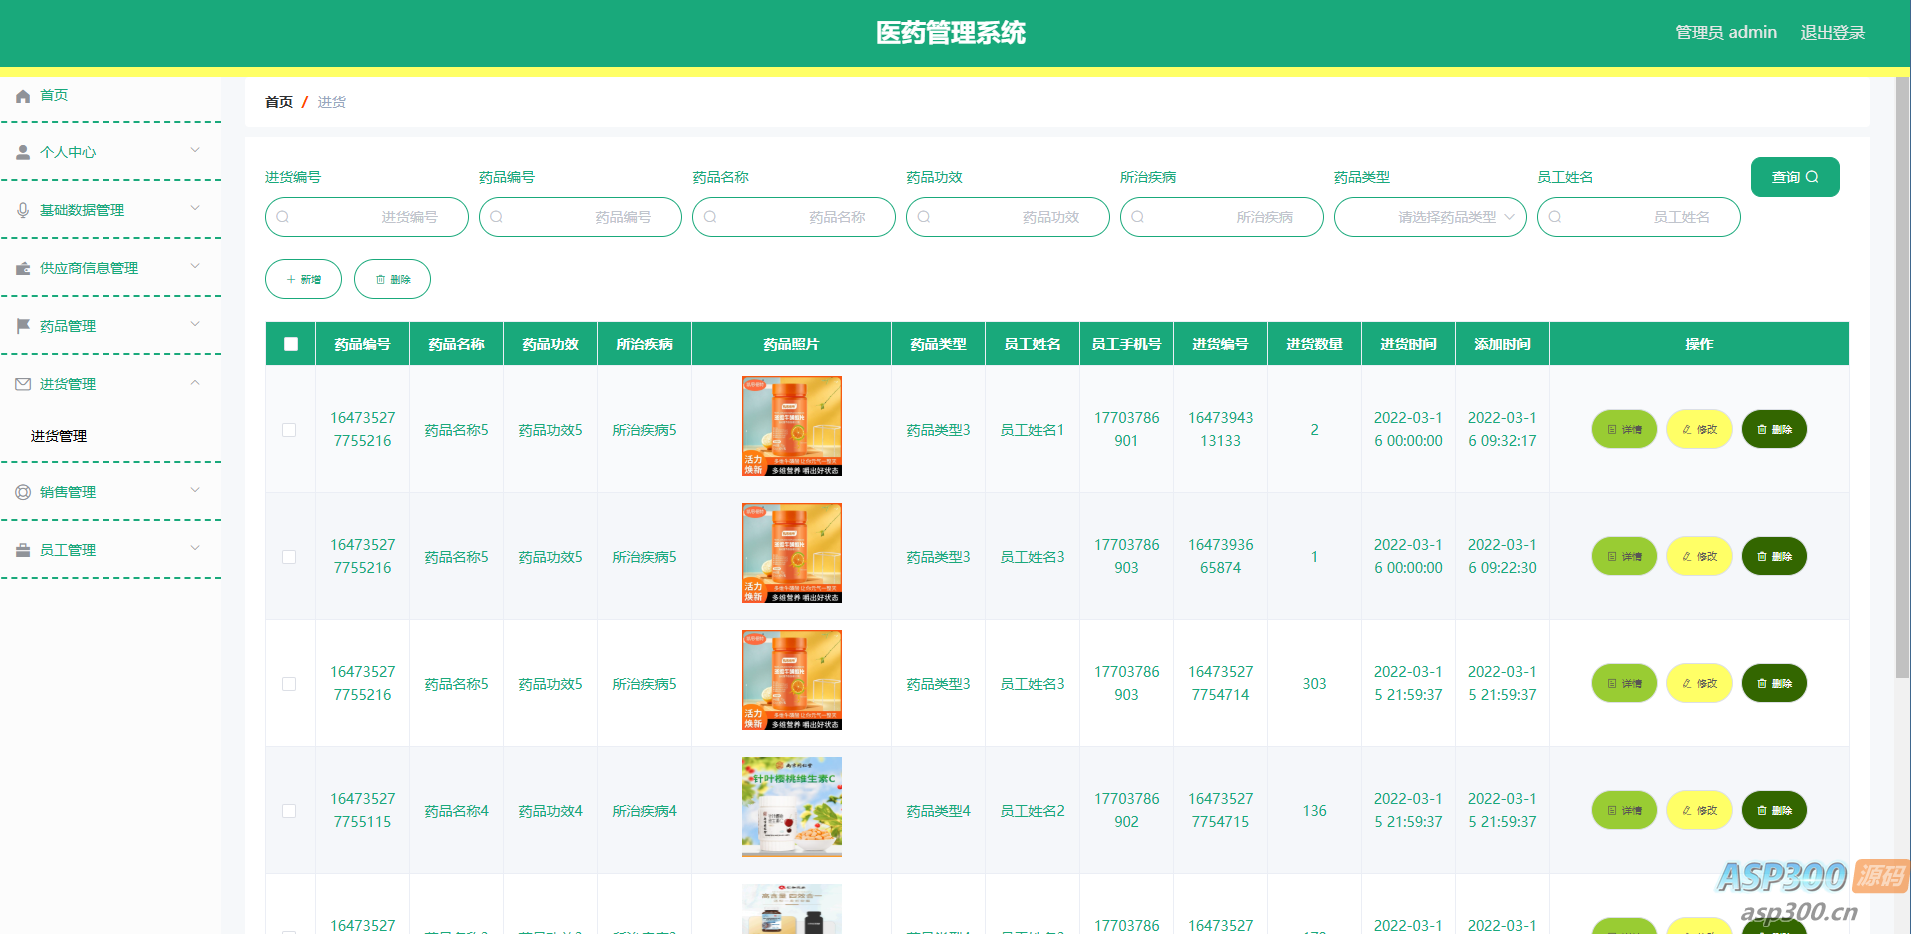Click the flag icon for 药品管理

[23, 326]
